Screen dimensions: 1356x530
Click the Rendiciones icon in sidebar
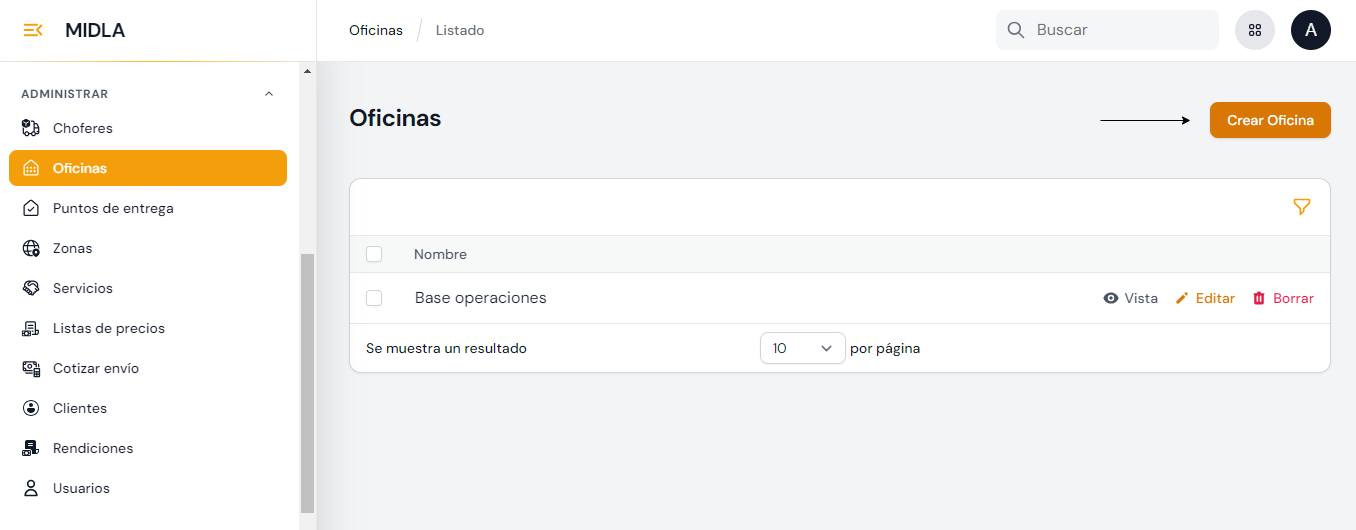pos(31,448)
